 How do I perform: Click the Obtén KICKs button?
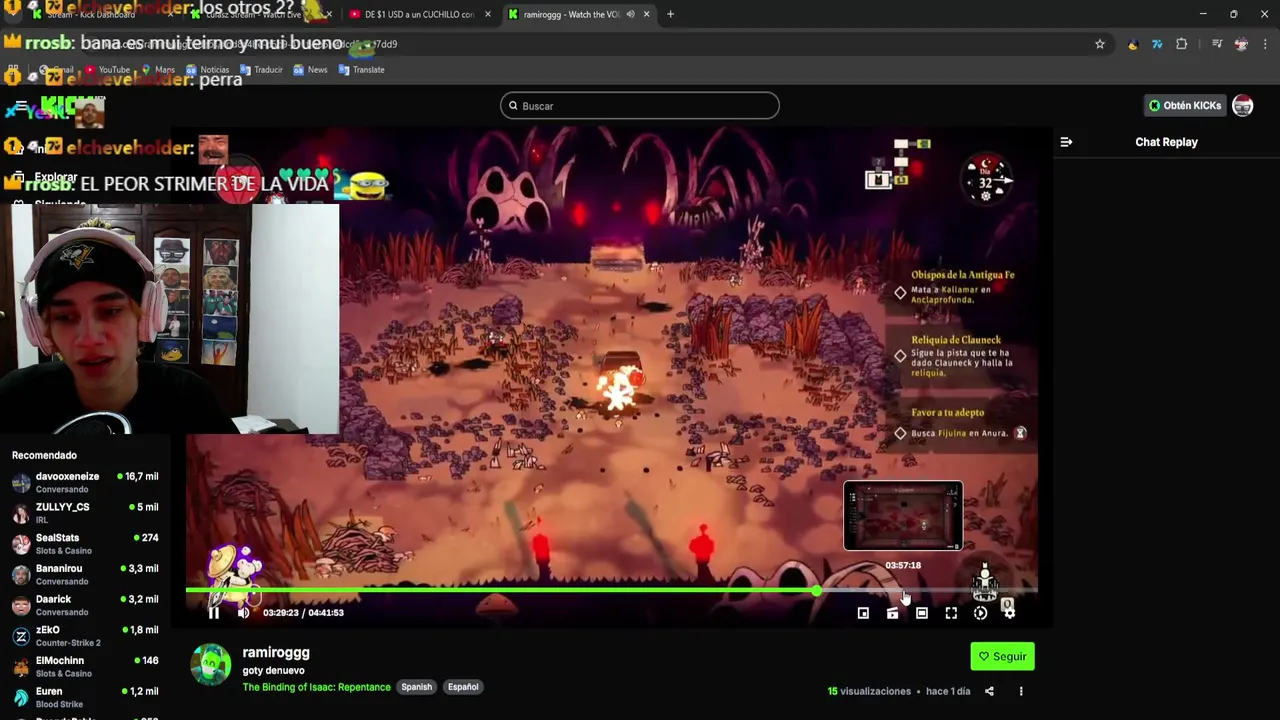pyautogui.click(x=1185, y=105)
